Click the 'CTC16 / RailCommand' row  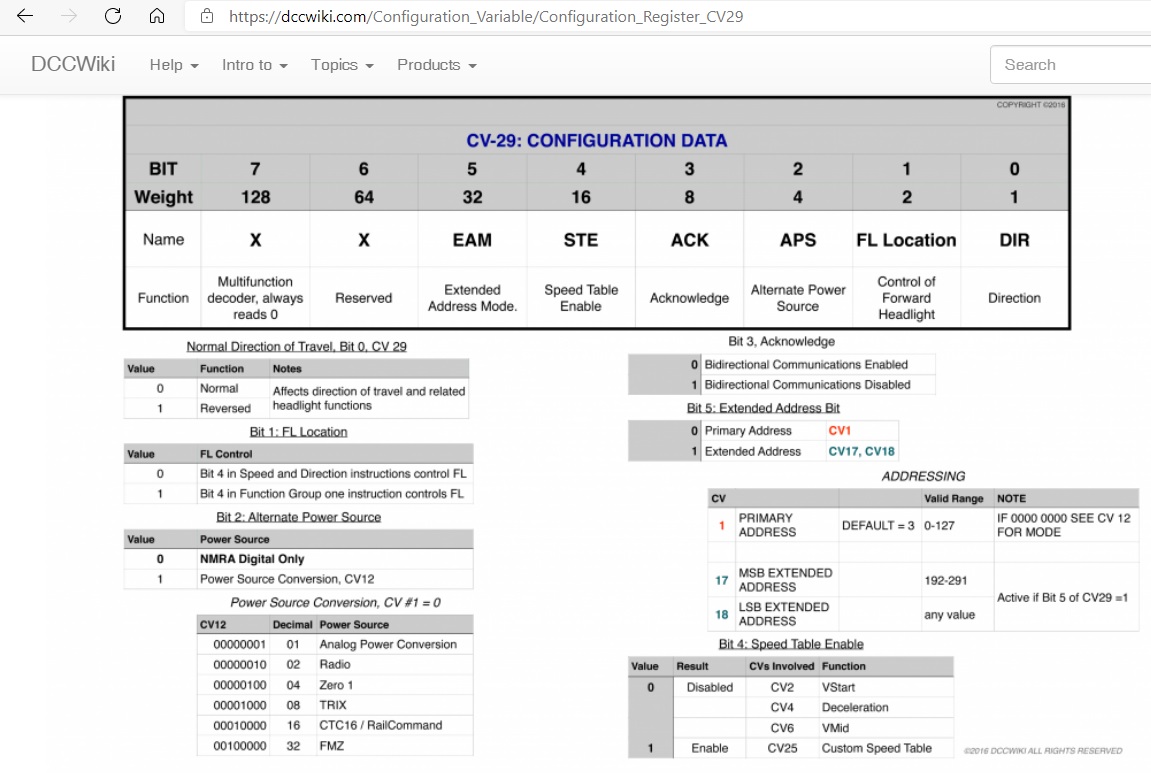click(x=335, y=725)
